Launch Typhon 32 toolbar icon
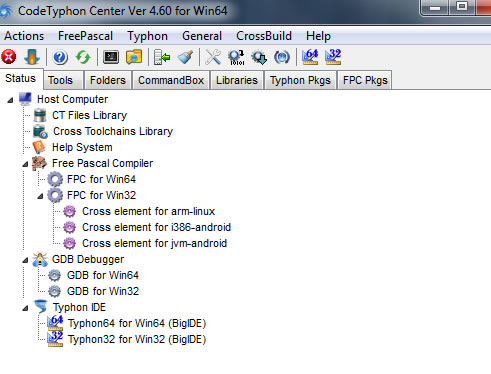Viewport: 491px width, 374px height. pyautogui.click(x=333, y=57)
